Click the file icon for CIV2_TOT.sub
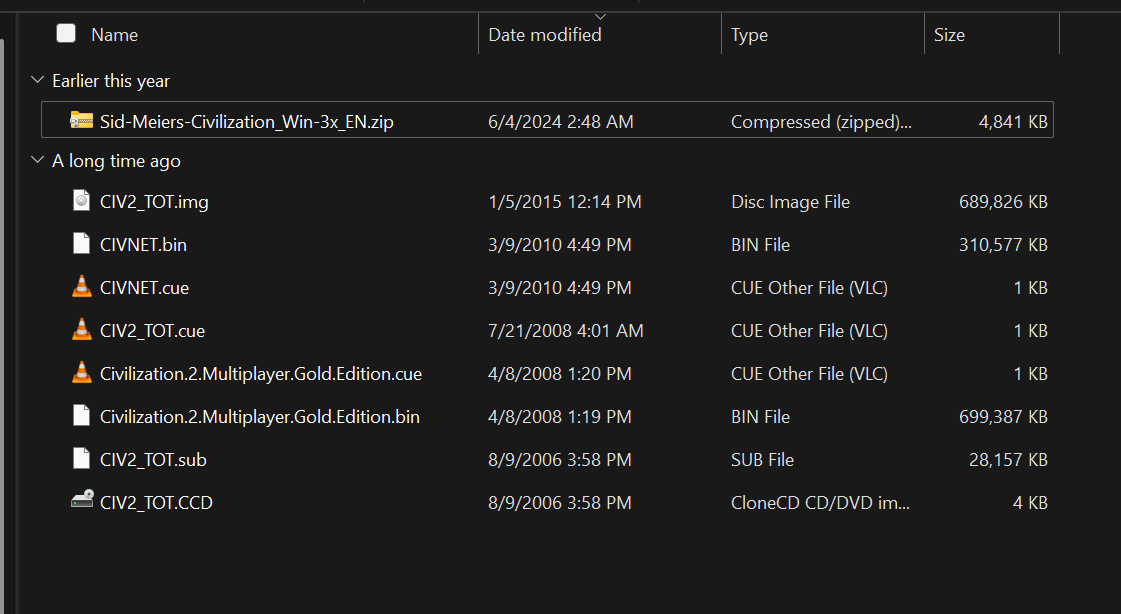This screenshot has width=1121, height=614. 82,459
